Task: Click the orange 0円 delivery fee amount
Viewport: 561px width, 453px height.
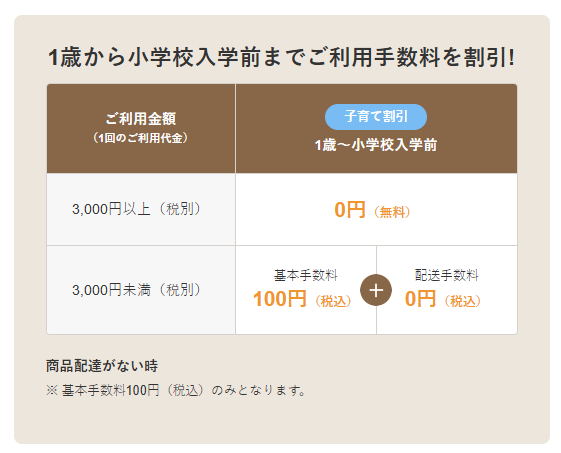Action: [420, 299]
